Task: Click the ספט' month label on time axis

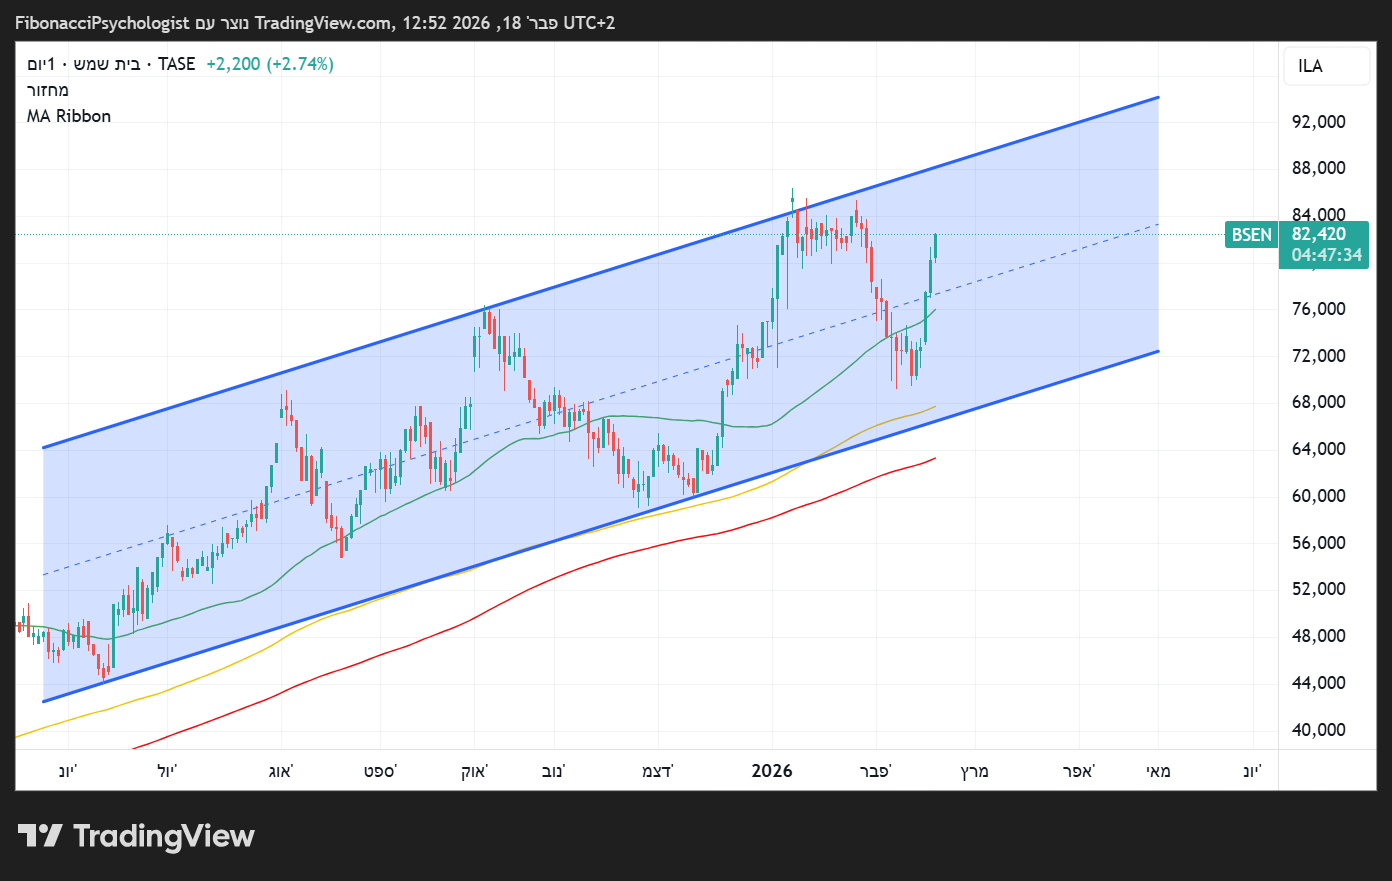Action: pos(380,771)
